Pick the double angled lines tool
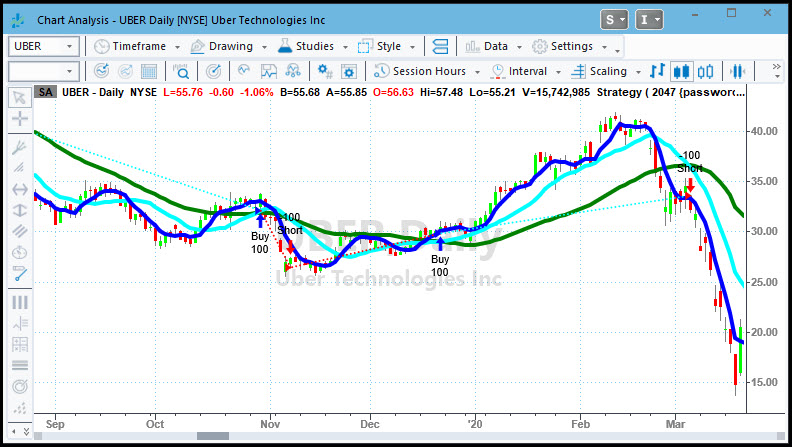Viewport: 792px width, 447px height. click(x=20, y=168)
